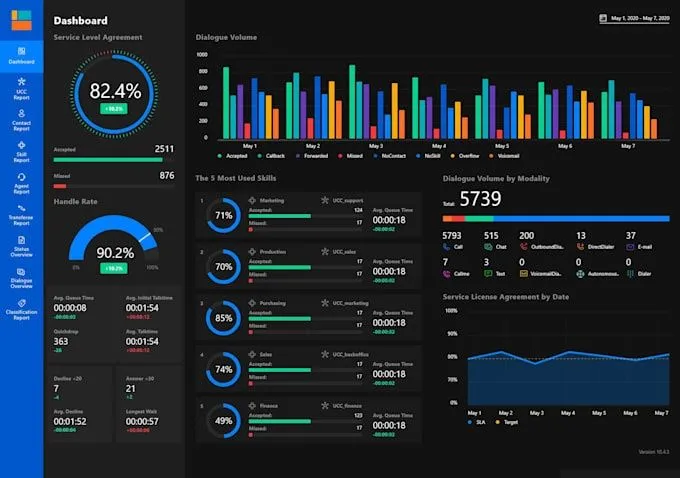Click the calendar icon beside date range
The height and width of the screenshot is (478, 680).
[603, 18]
